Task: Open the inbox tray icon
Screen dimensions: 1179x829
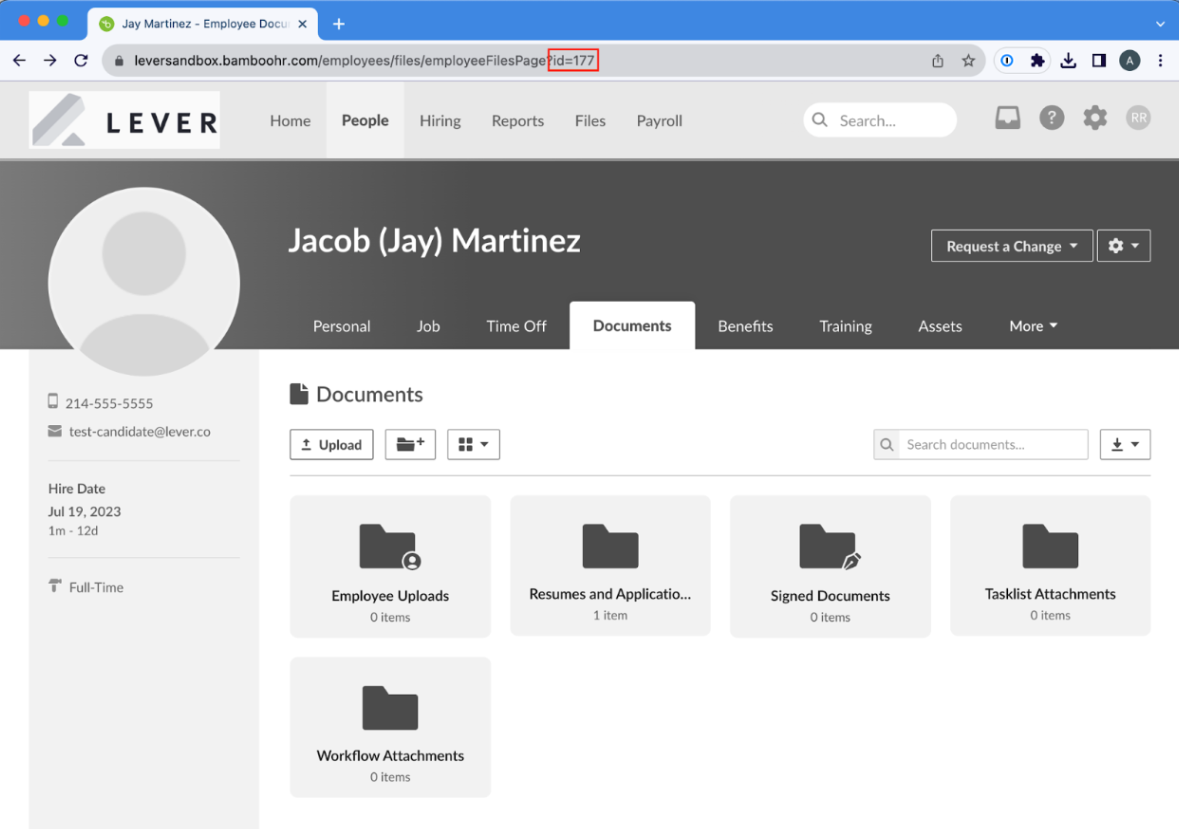Action: [x=1008, y=118]
